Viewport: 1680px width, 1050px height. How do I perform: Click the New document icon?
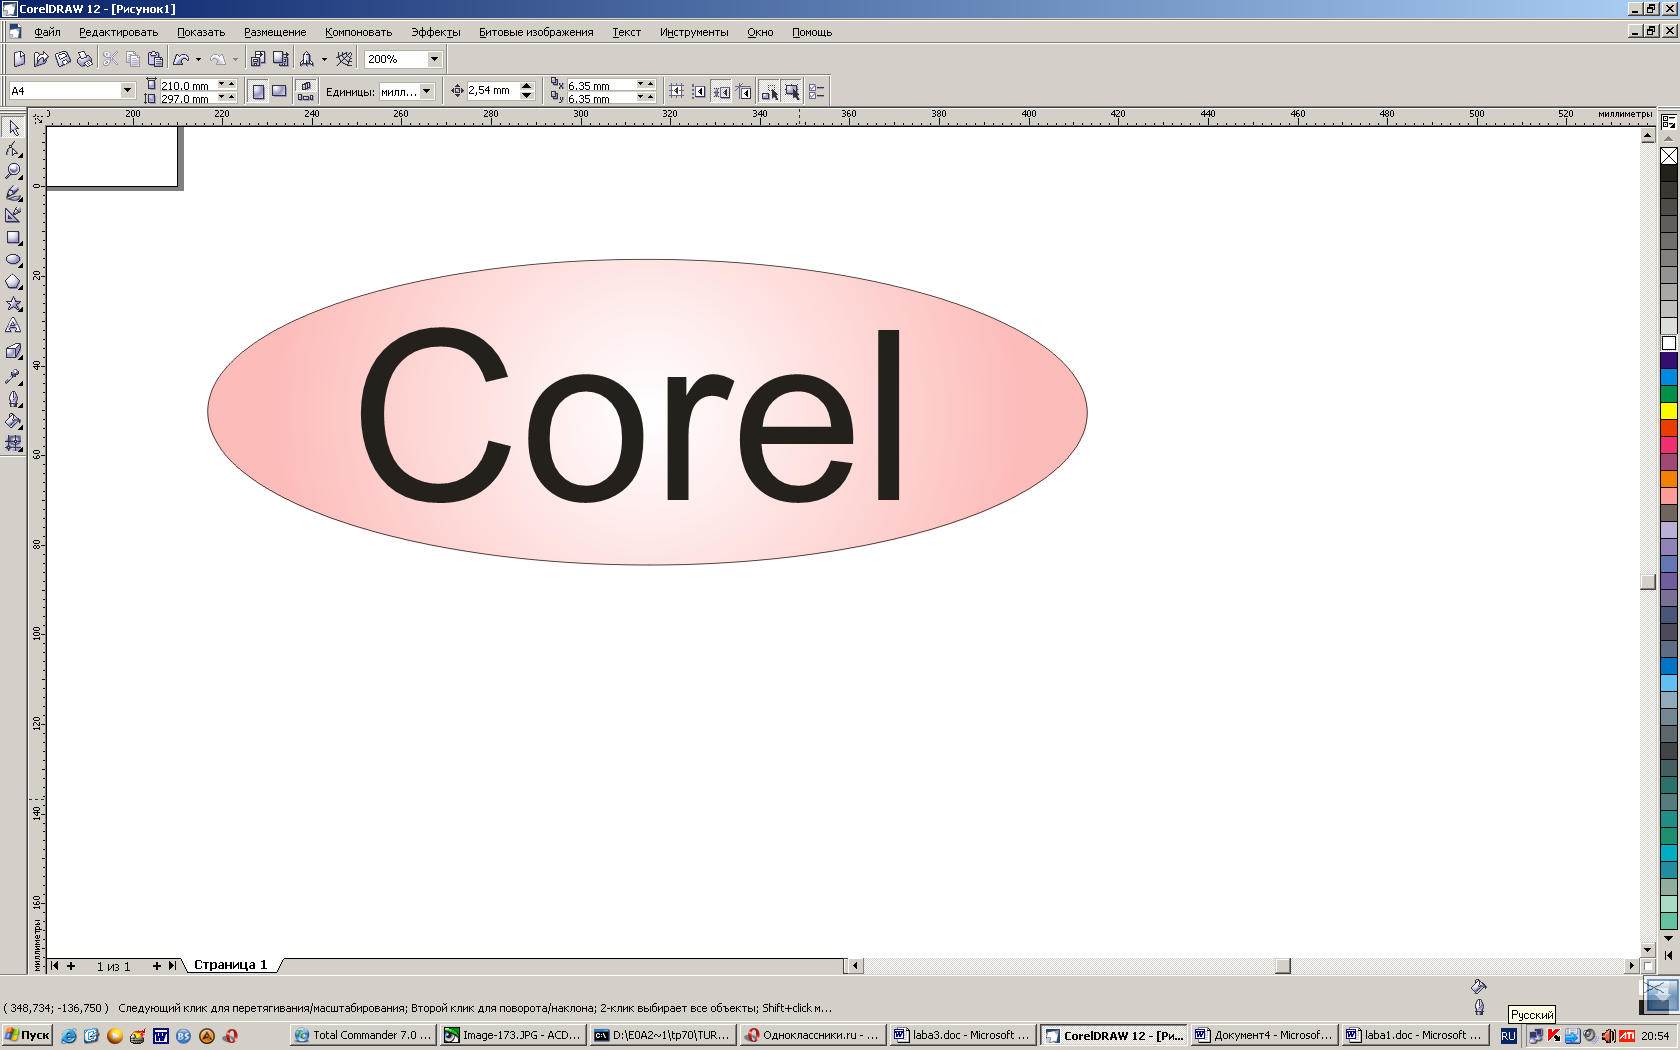click(x=19, y=59)
